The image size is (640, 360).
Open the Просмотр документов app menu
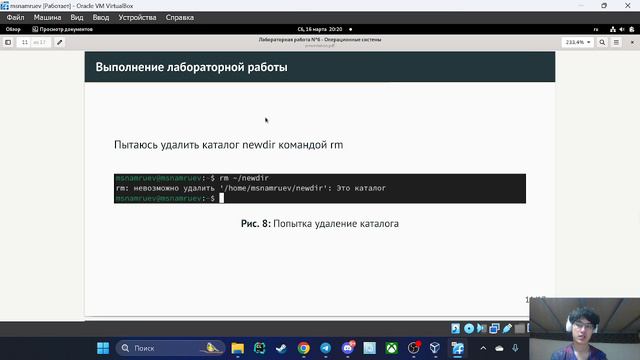62,29
